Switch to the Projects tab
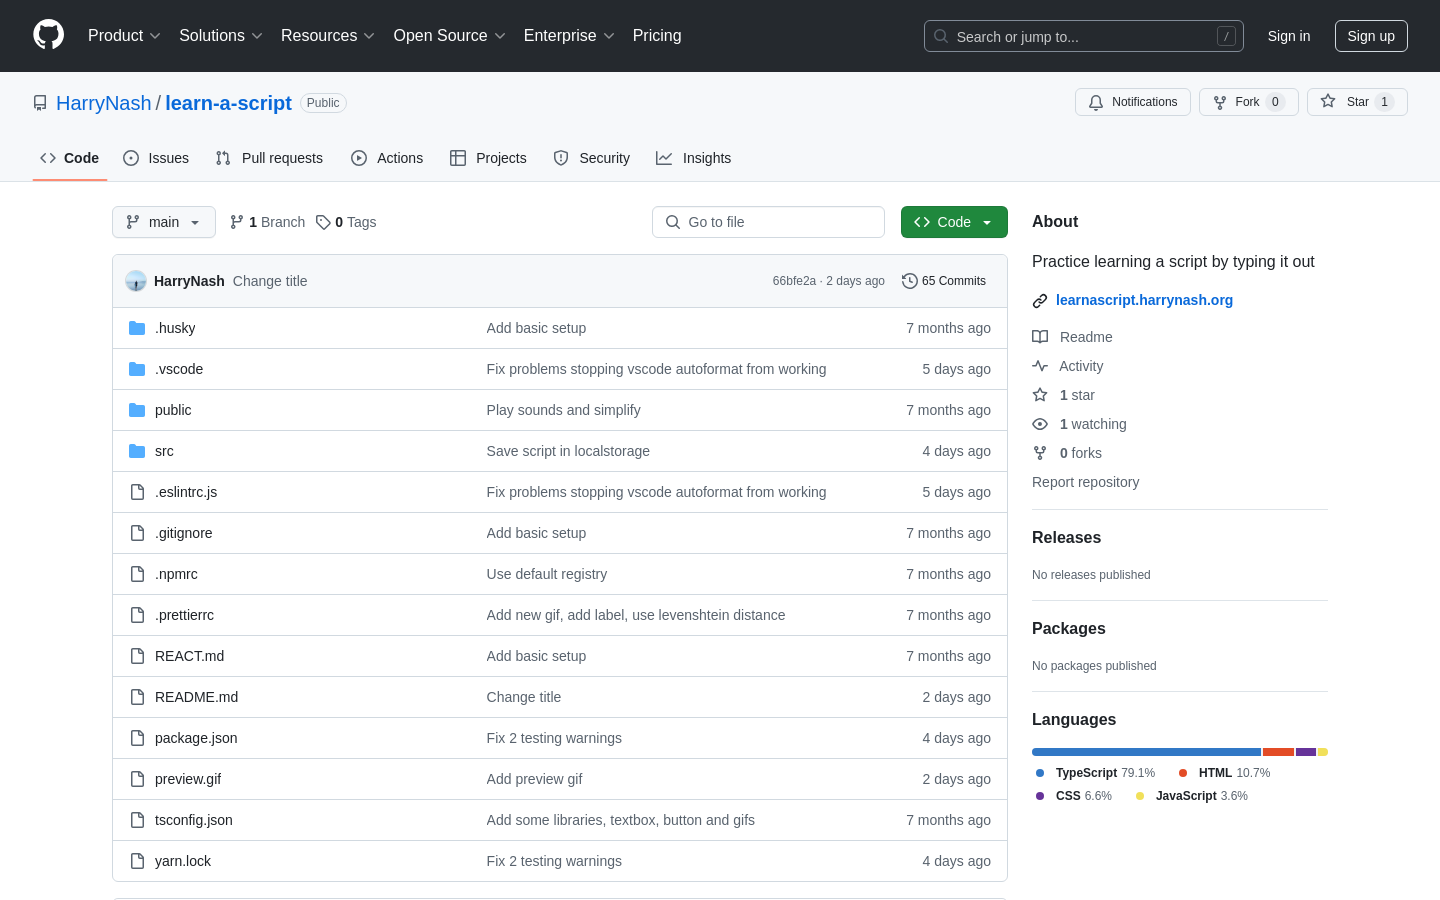Viewport: 1440px width, 900px height. point(488,158)
